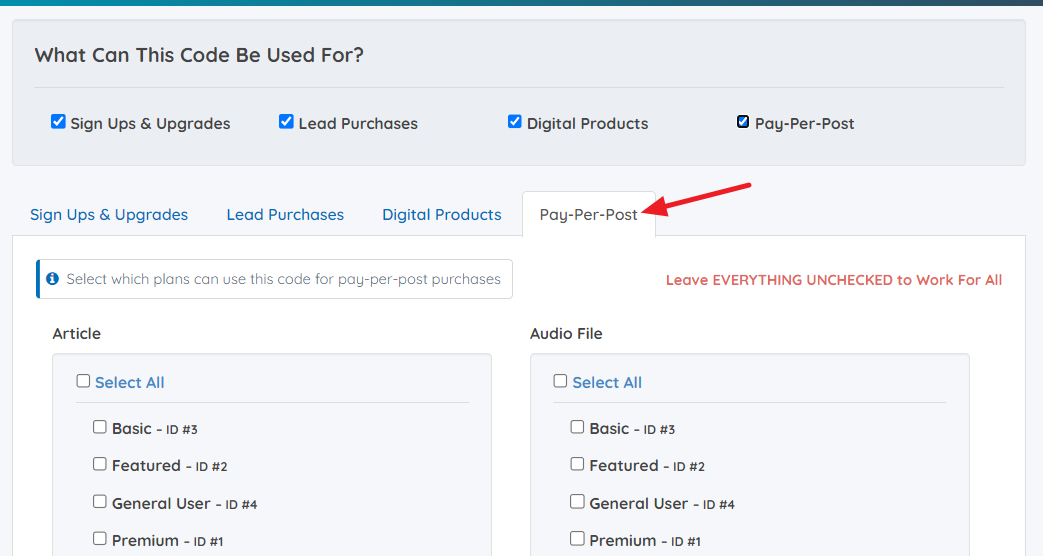Image resolution: width=1043 pixels, height=556 pixels.
Task: Check Premium ID #1 under Audio File
Action: point(577,539)
